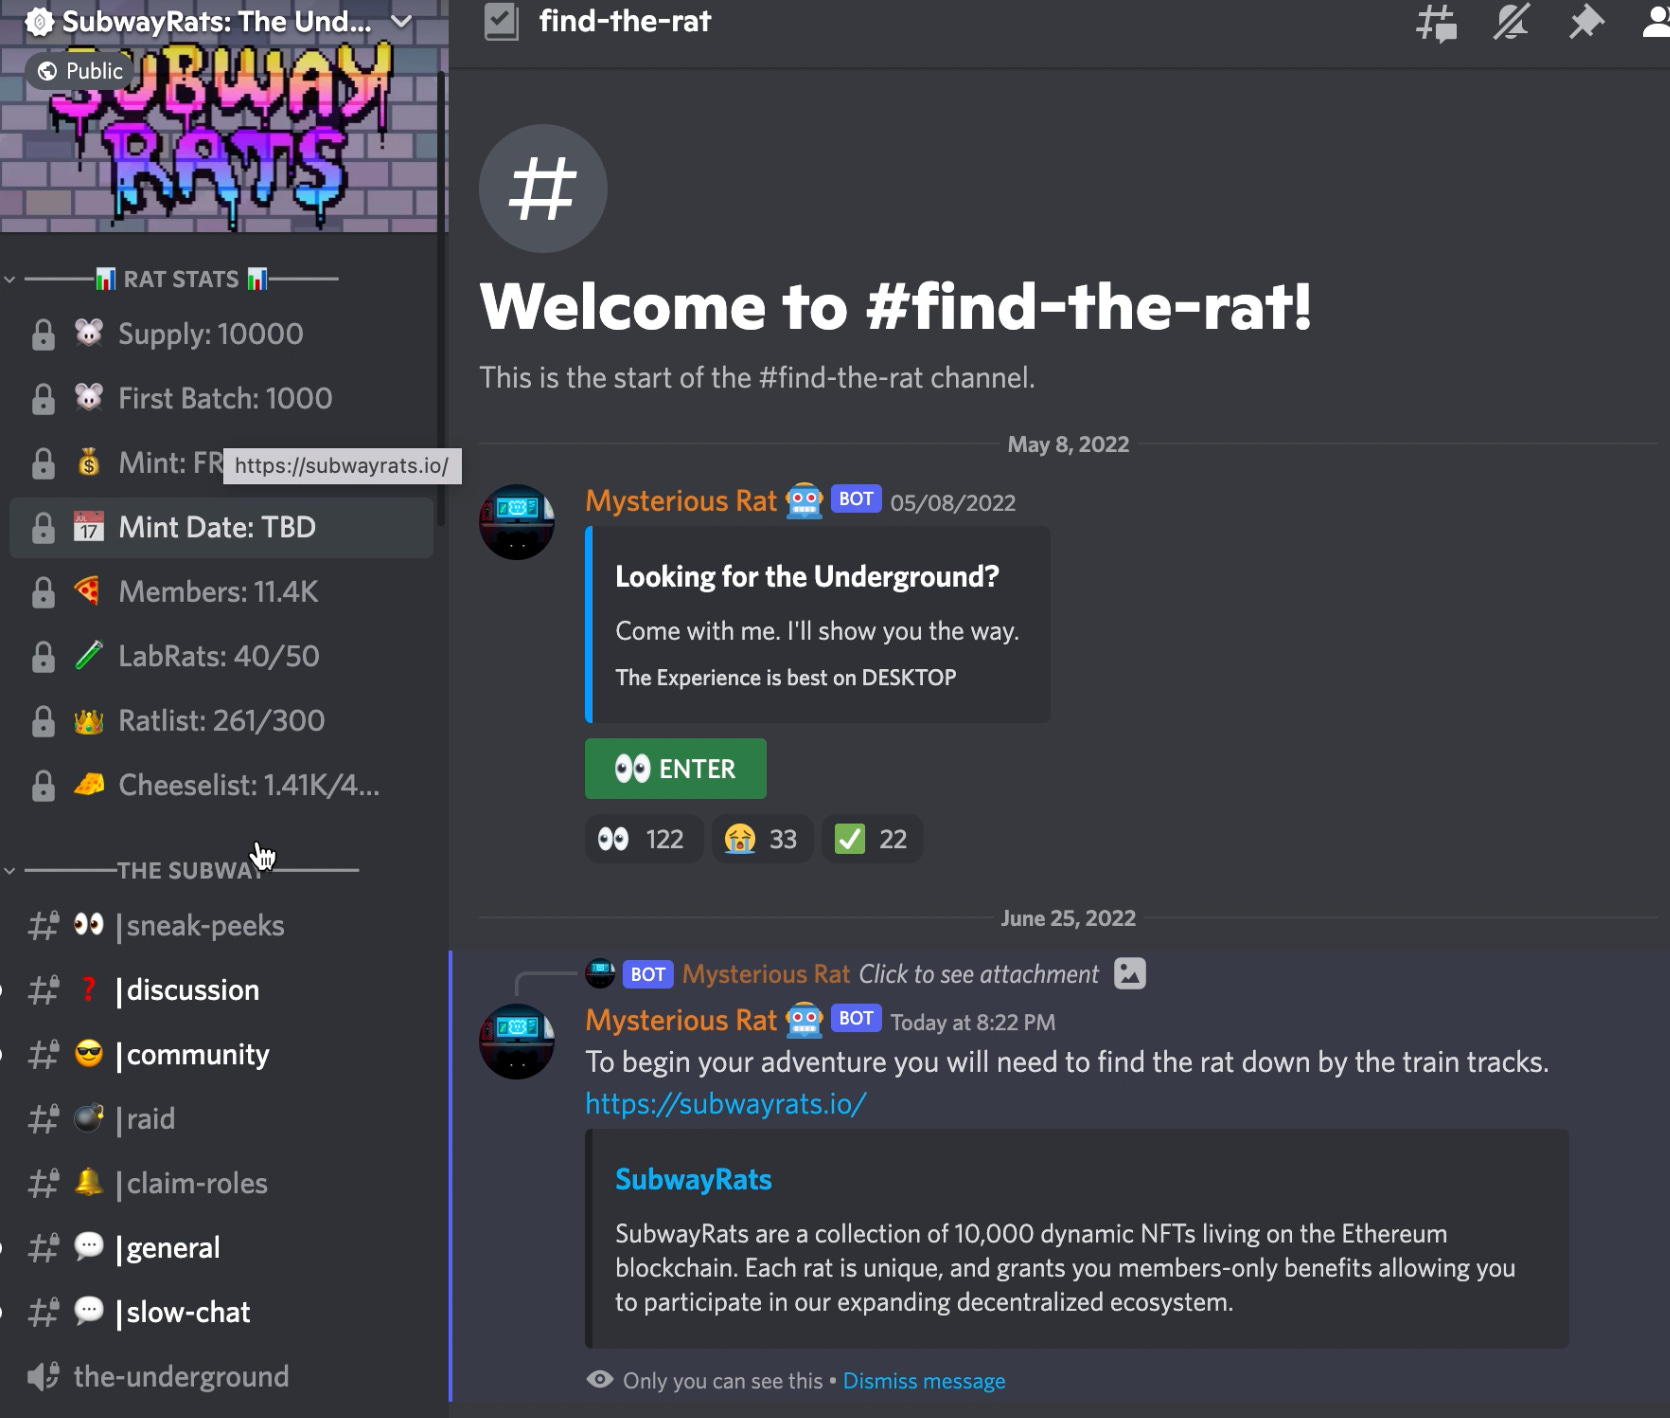Viewport: 1670px width, 1418px height.
Task: Add eyes reaction with 122 count
Action: point(642,839)
